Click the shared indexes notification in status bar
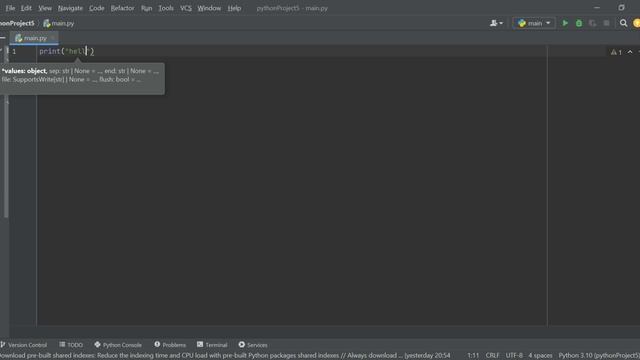 225,356
